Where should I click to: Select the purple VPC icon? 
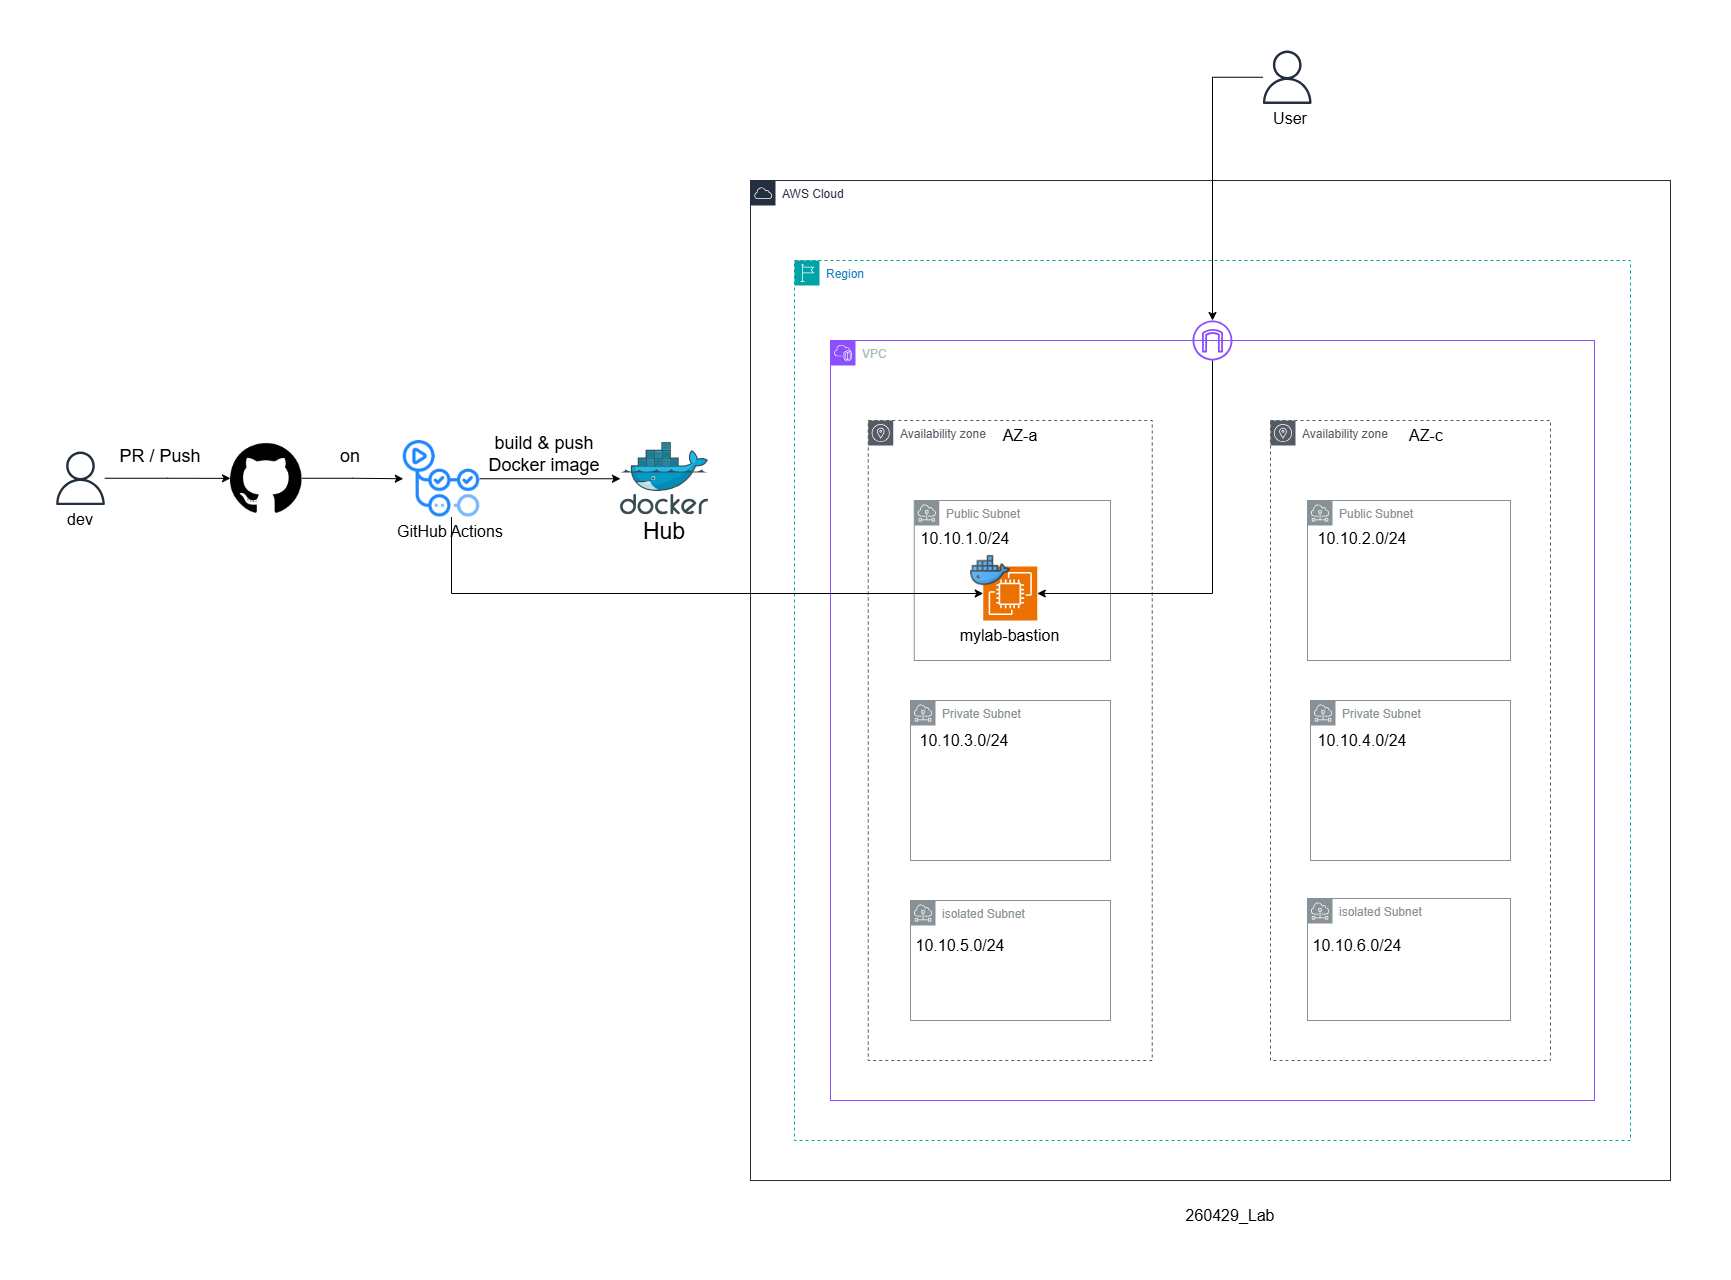[x=843, y=353]
